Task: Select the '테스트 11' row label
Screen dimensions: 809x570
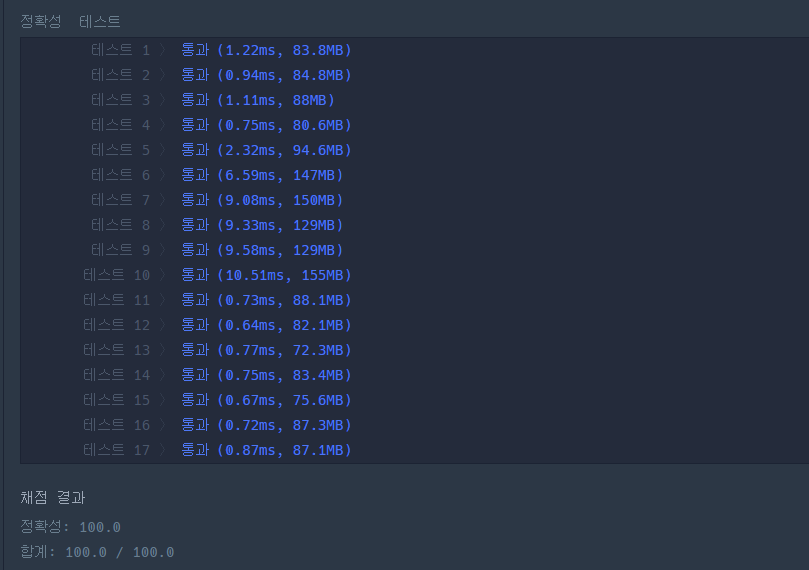Action: pyautogui.click(x=116, y=300)
